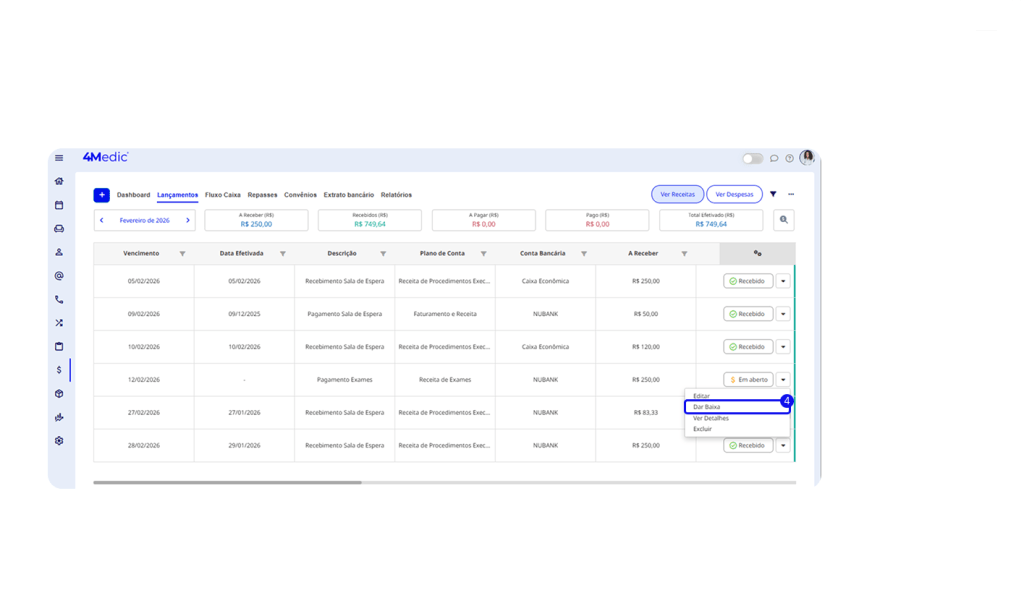The height and width of the screenshot is (598, 1024).
Task: Click the magnifier search icon button
Action: (784, 220)
